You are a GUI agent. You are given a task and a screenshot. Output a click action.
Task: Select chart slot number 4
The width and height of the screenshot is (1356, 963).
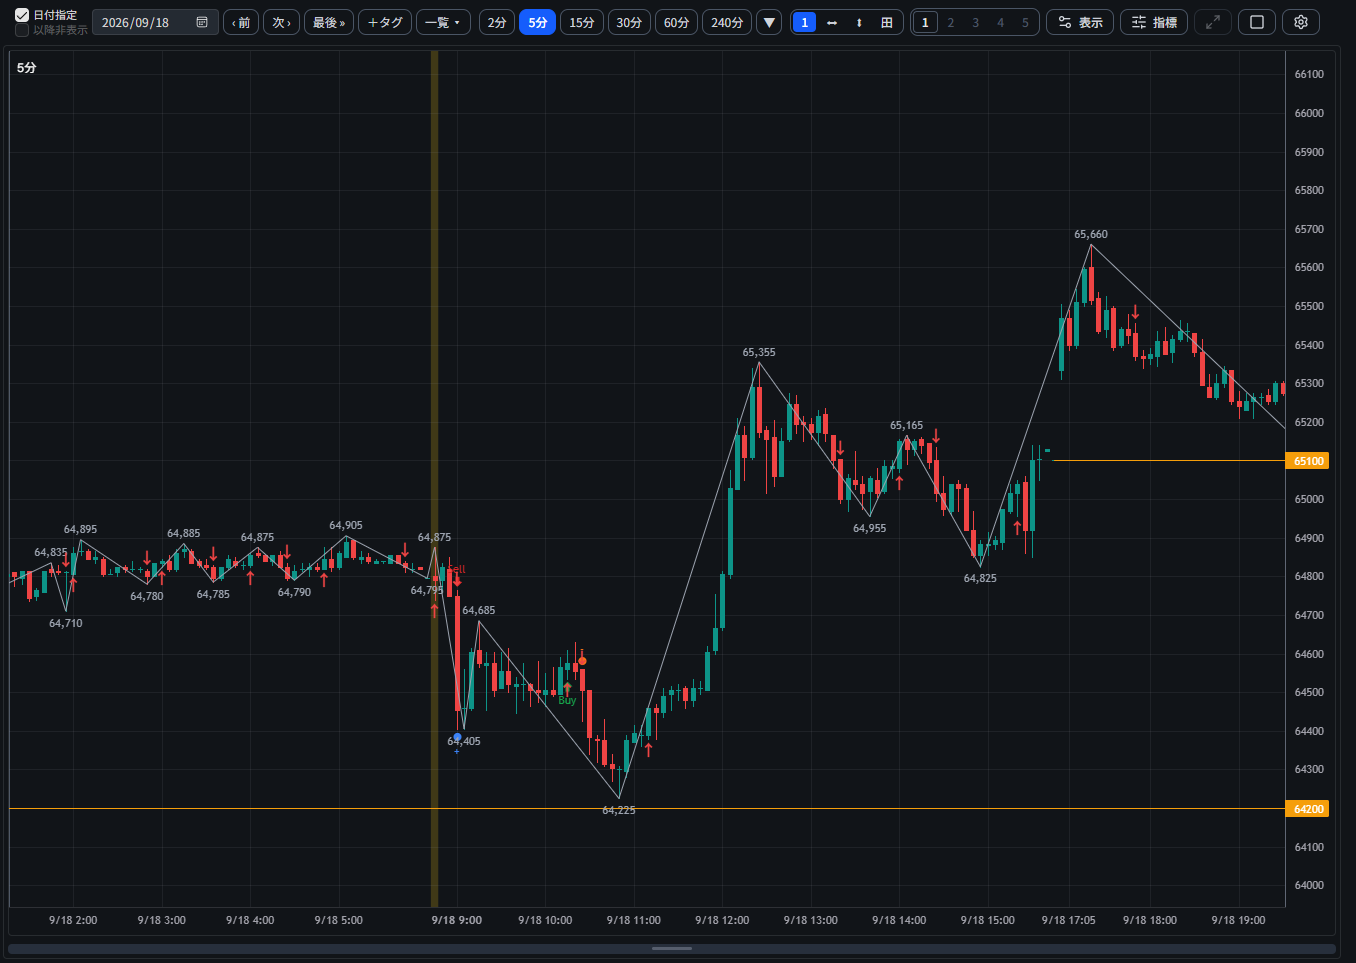point(1000,22)
